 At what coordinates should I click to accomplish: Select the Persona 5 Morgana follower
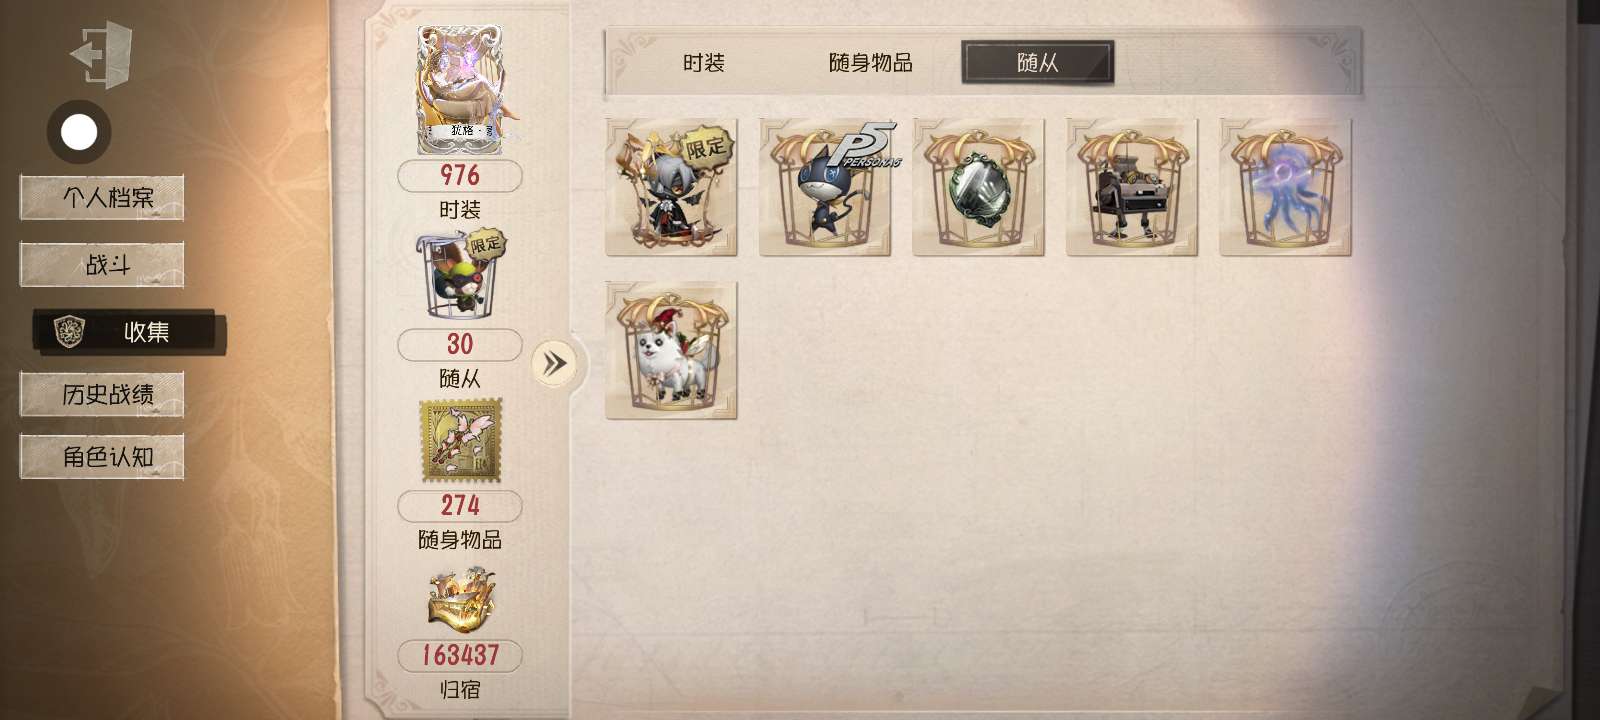pyautogui.click(x=825, y=187)
